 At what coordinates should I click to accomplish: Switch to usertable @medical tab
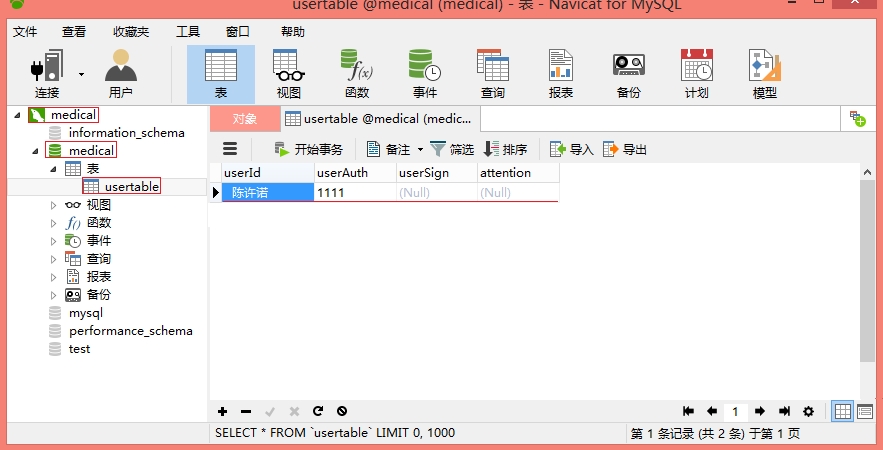click(380, 119)
